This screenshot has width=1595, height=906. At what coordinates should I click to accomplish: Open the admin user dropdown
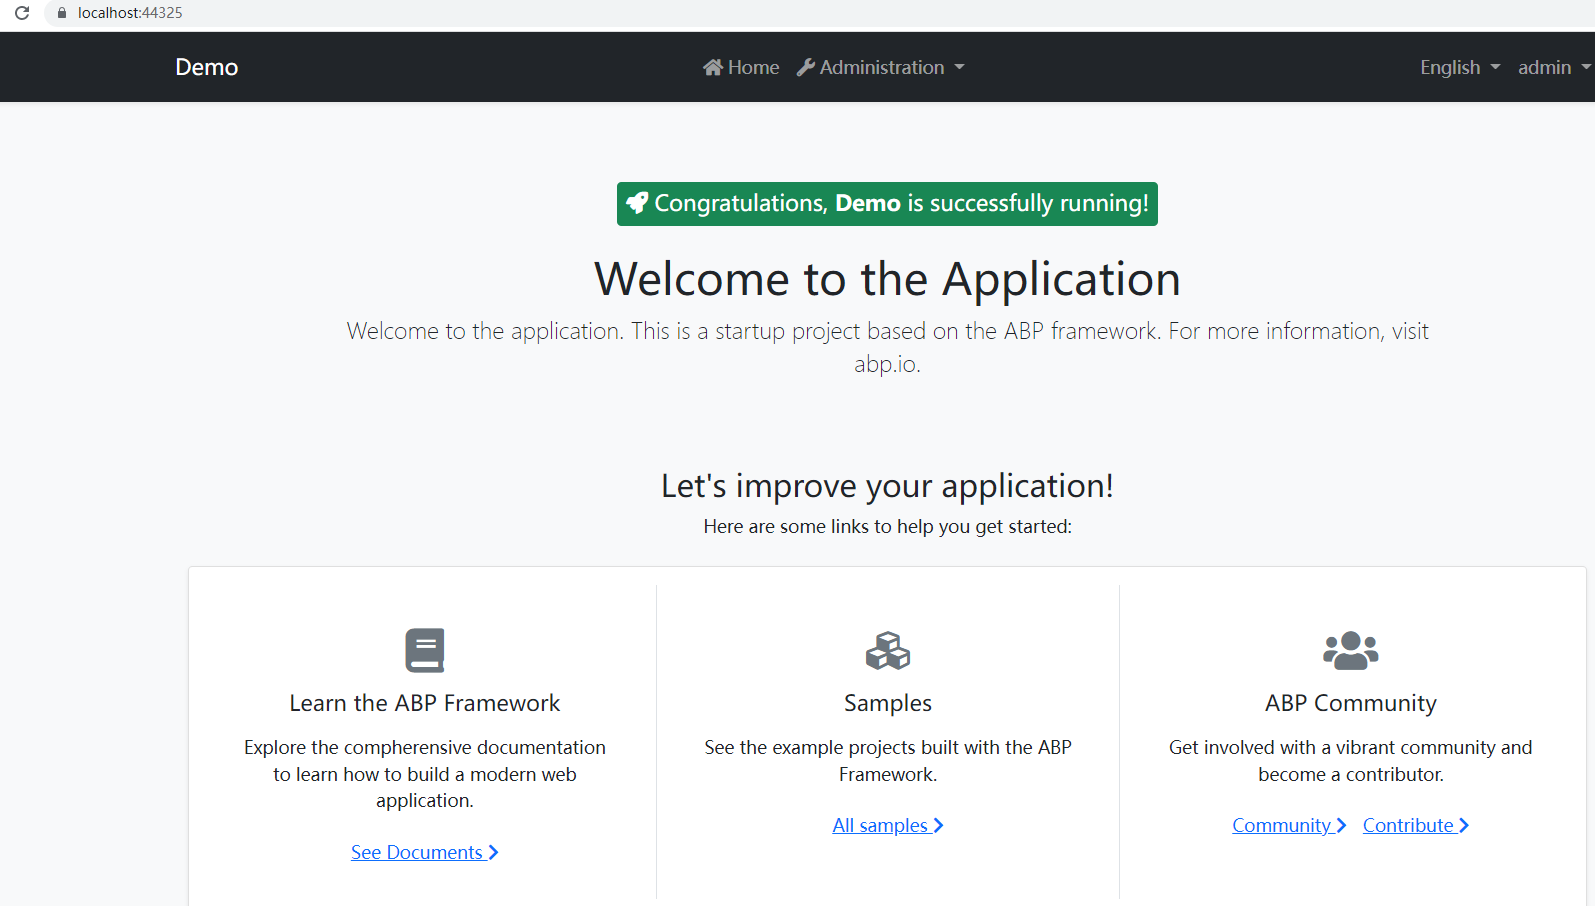[x=1553, y=67]
